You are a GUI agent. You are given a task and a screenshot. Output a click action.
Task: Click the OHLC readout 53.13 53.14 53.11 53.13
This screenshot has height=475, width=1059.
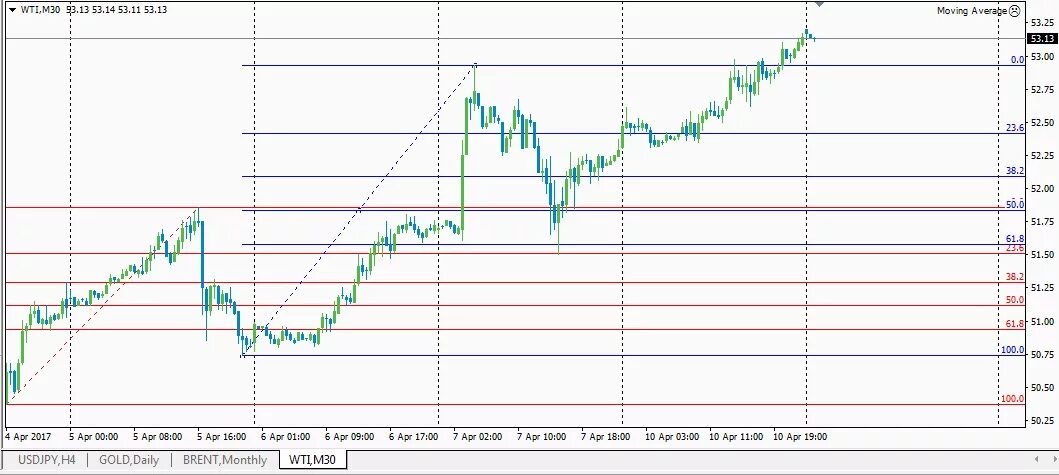[x=117, y=9]
